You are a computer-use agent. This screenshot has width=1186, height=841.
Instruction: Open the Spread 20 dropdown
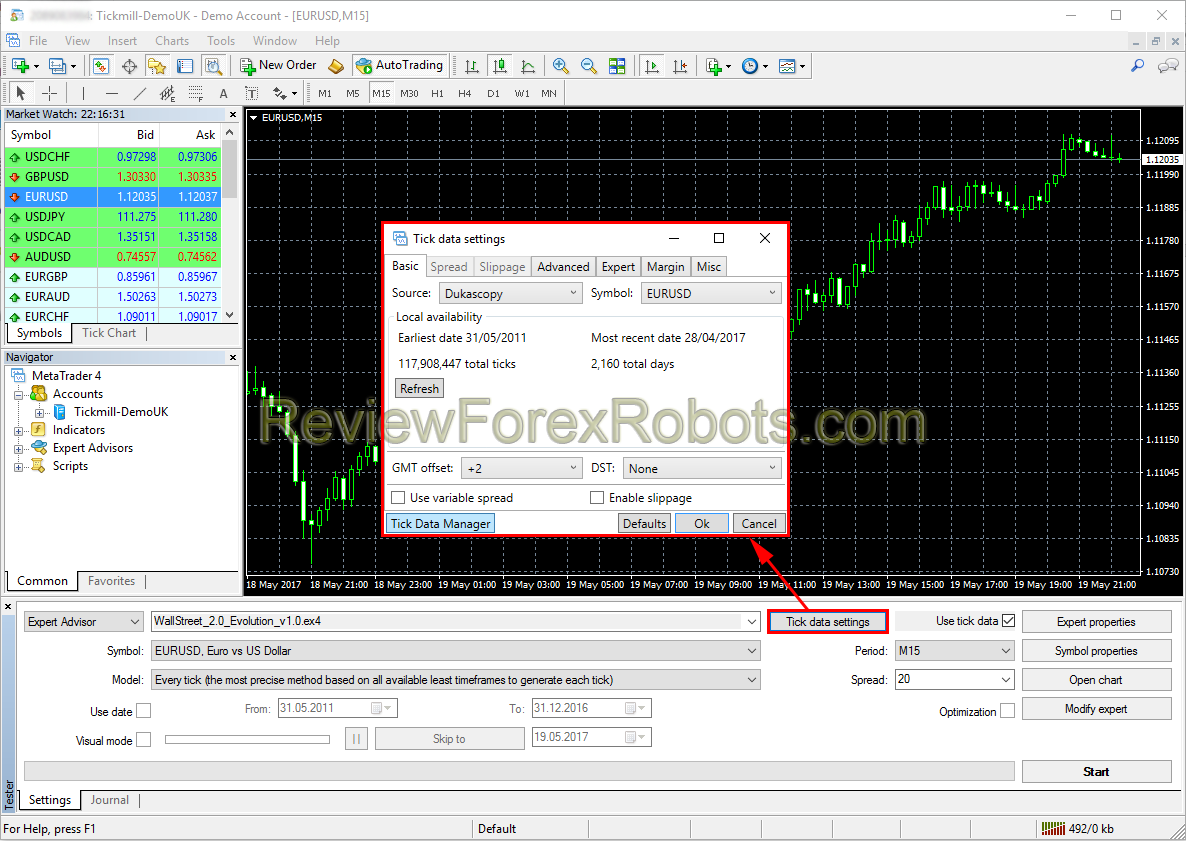tap(955, 679)
